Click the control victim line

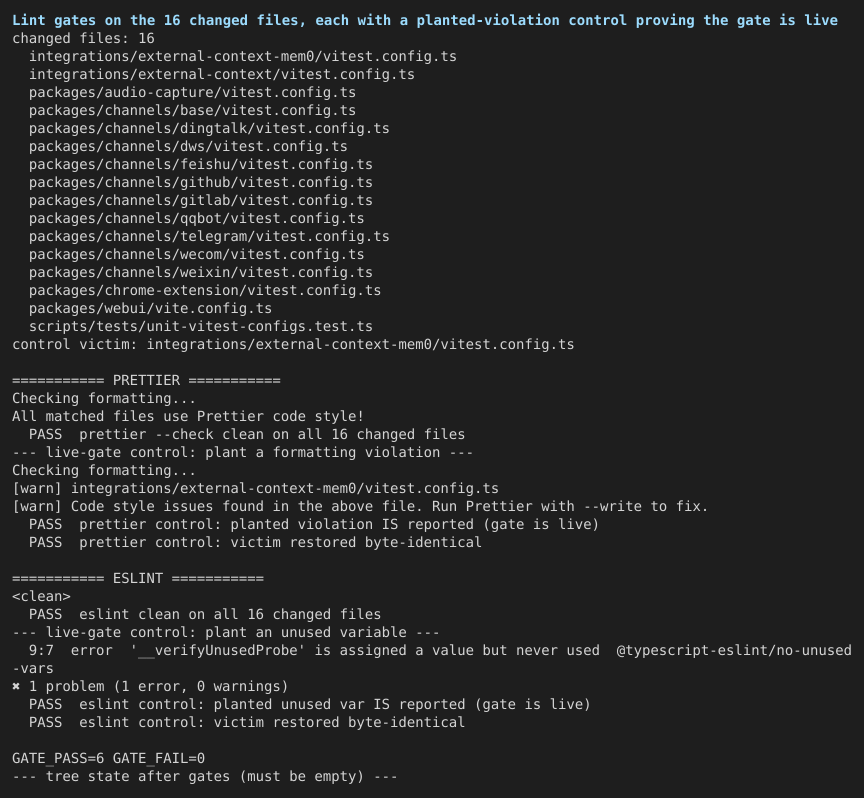pyautogui.click(x=293, y=344)
